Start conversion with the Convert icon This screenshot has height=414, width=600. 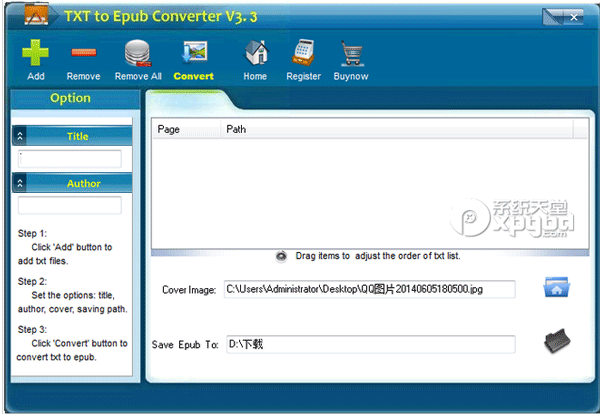193,52
